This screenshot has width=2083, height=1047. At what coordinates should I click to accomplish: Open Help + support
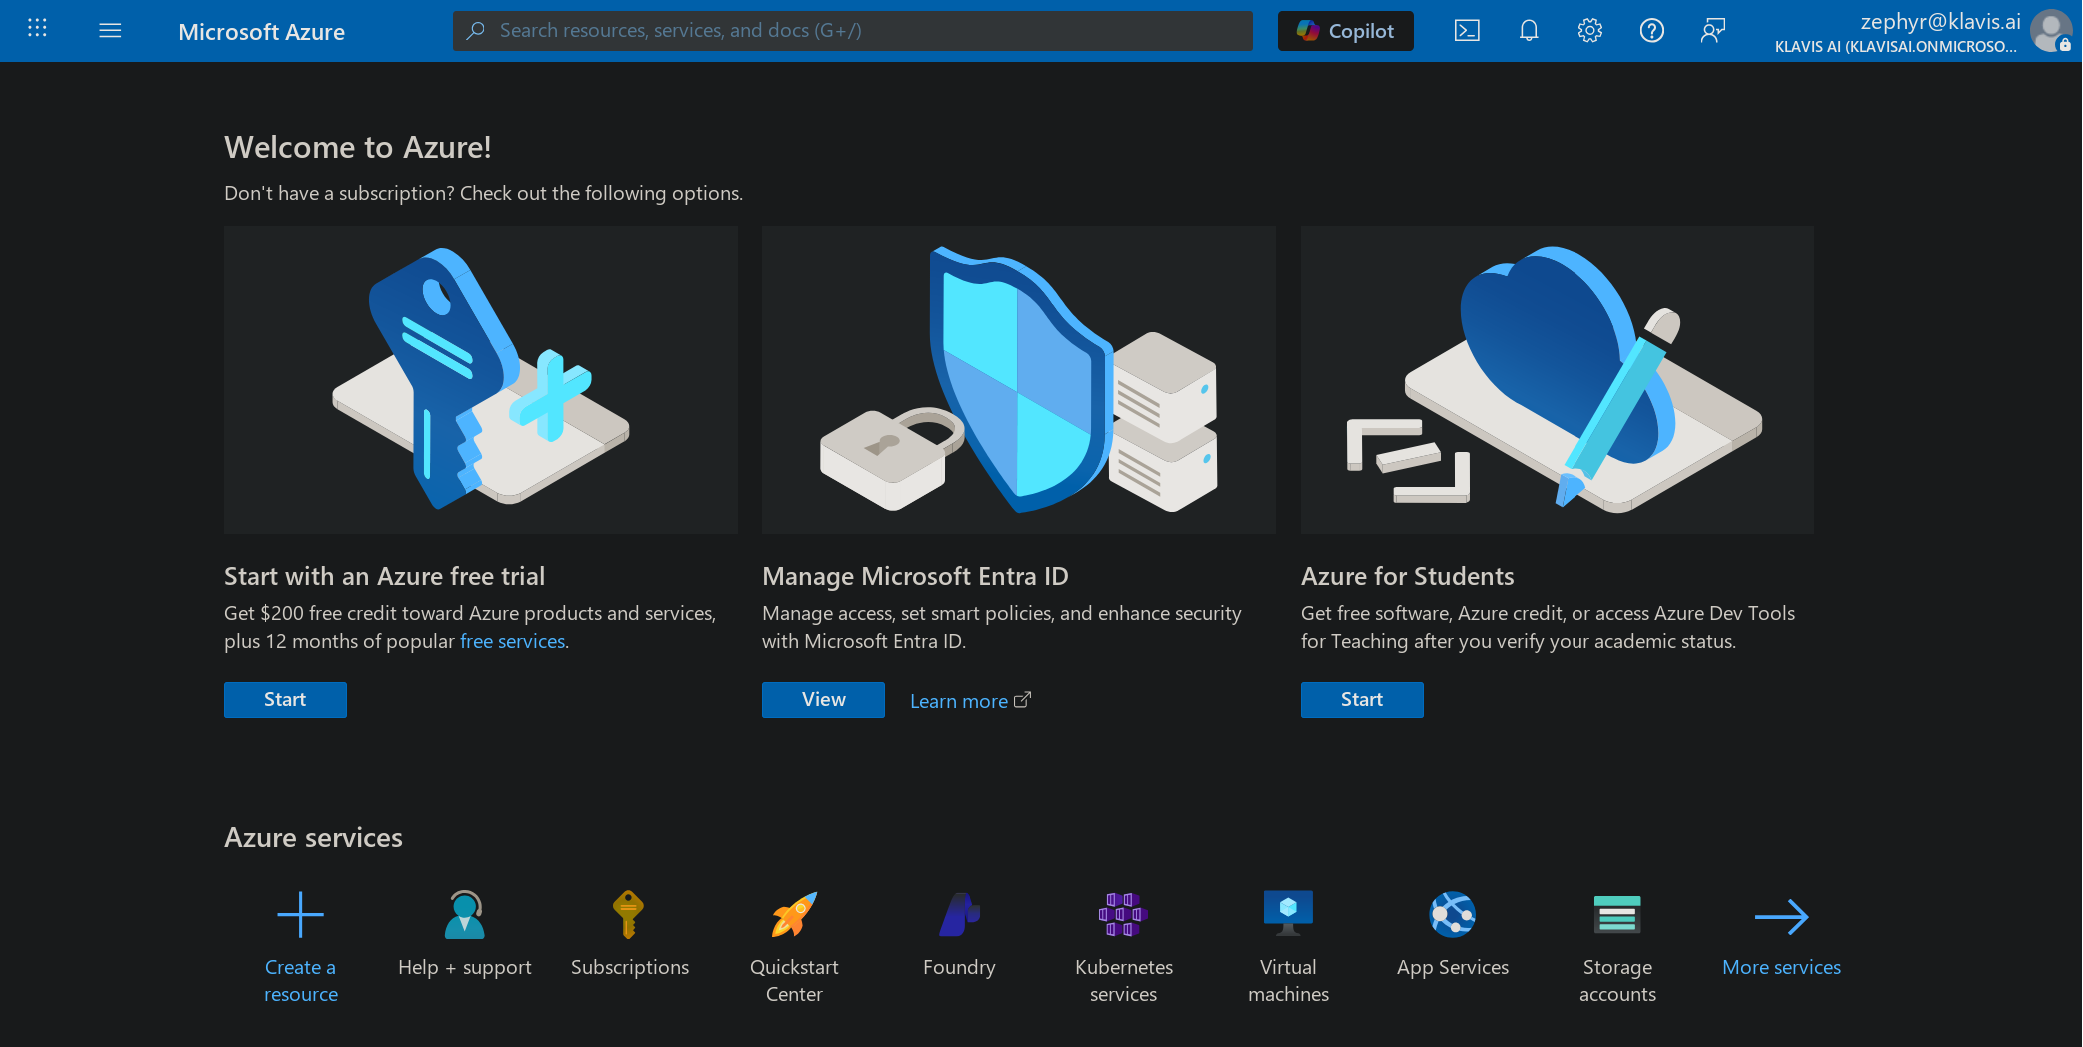(464, 940)
